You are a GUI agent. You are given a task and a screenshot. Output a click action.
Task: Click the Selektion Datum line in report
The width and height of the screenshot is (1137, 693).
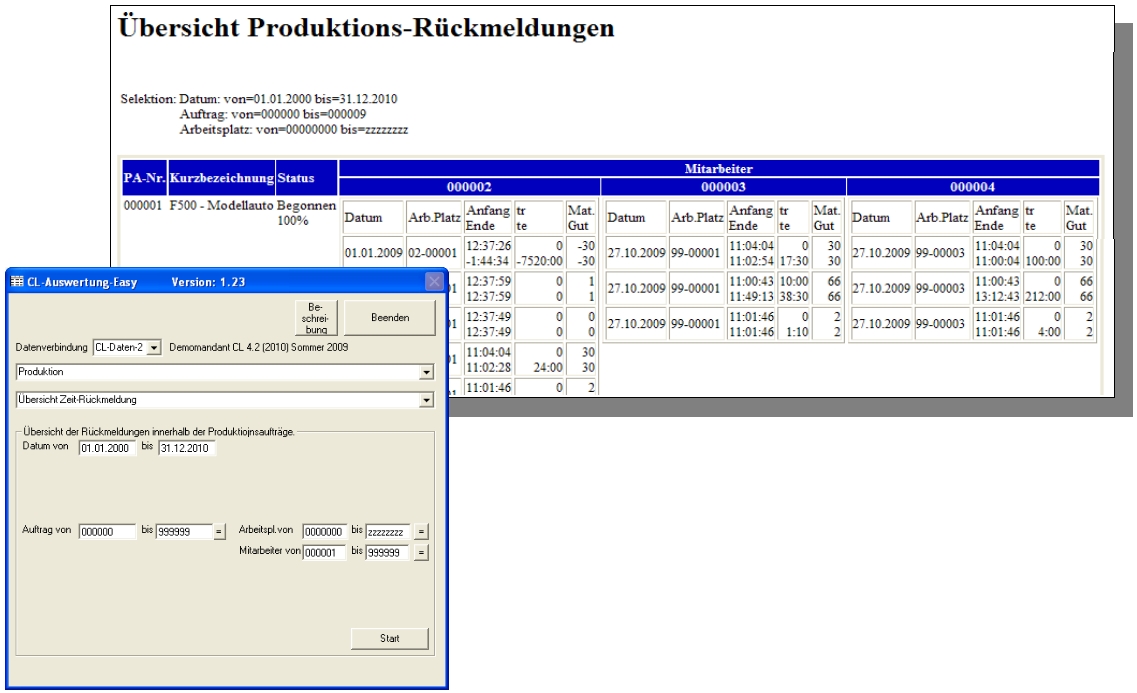259,99
